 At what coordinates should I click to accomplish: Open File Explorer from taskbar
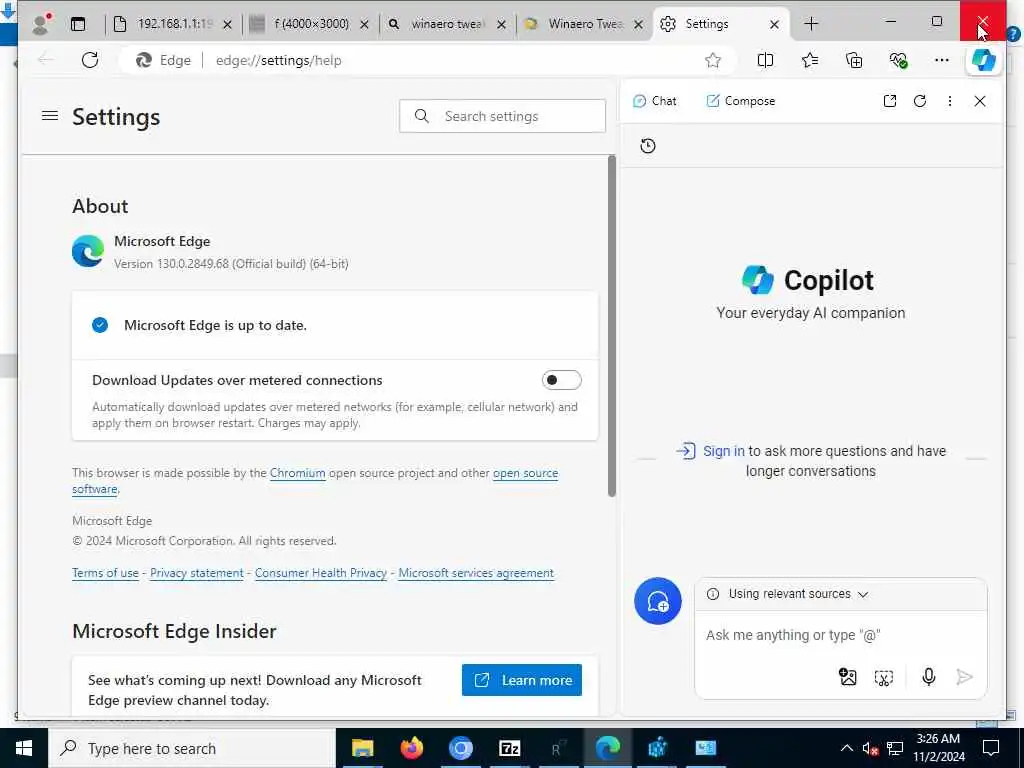coord(362,748)
